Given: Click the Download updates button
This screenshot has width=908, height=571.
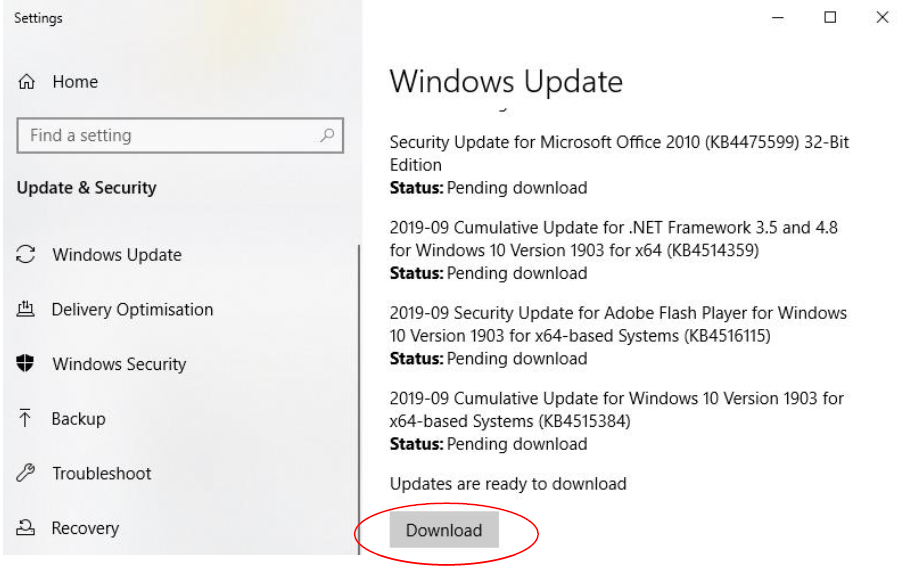Looking at the screenshot, I should (444, 529).
